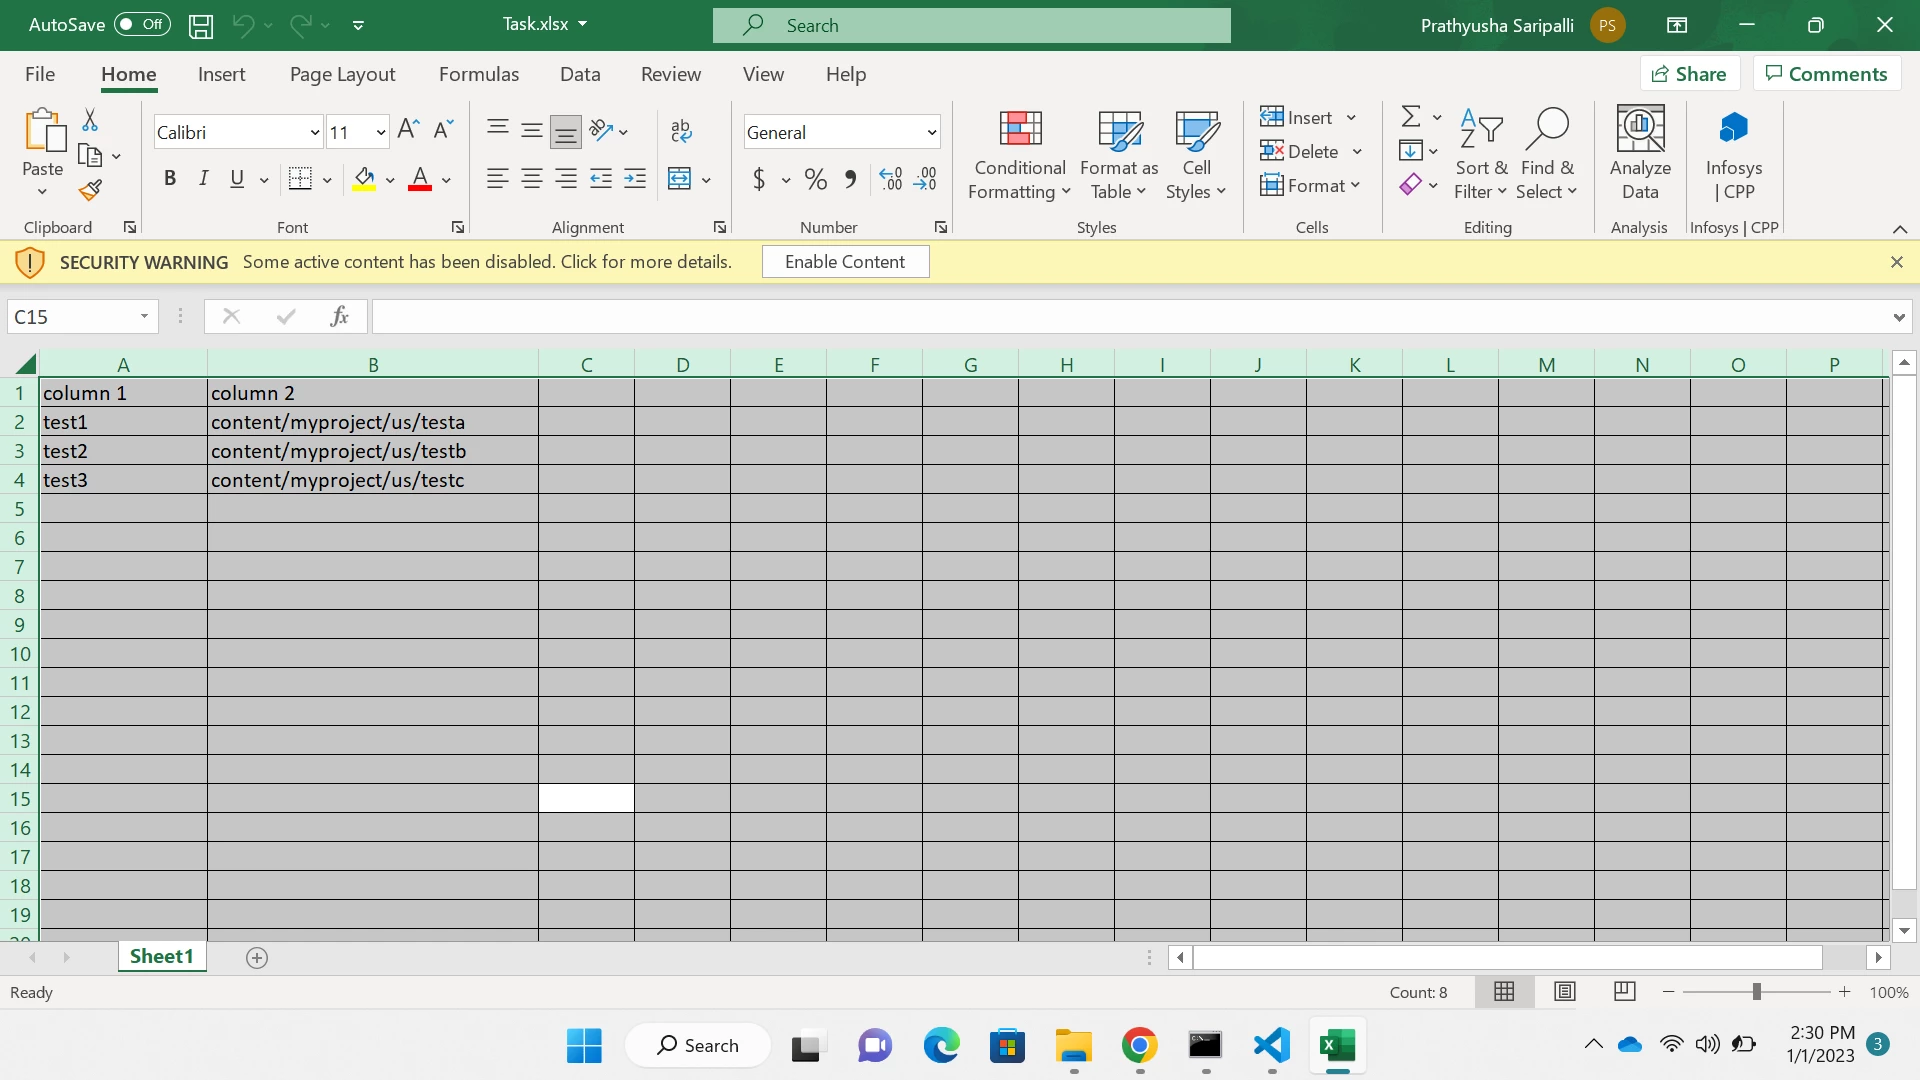
Task: Click the Merge & Center icon
Action: (680, 179)
